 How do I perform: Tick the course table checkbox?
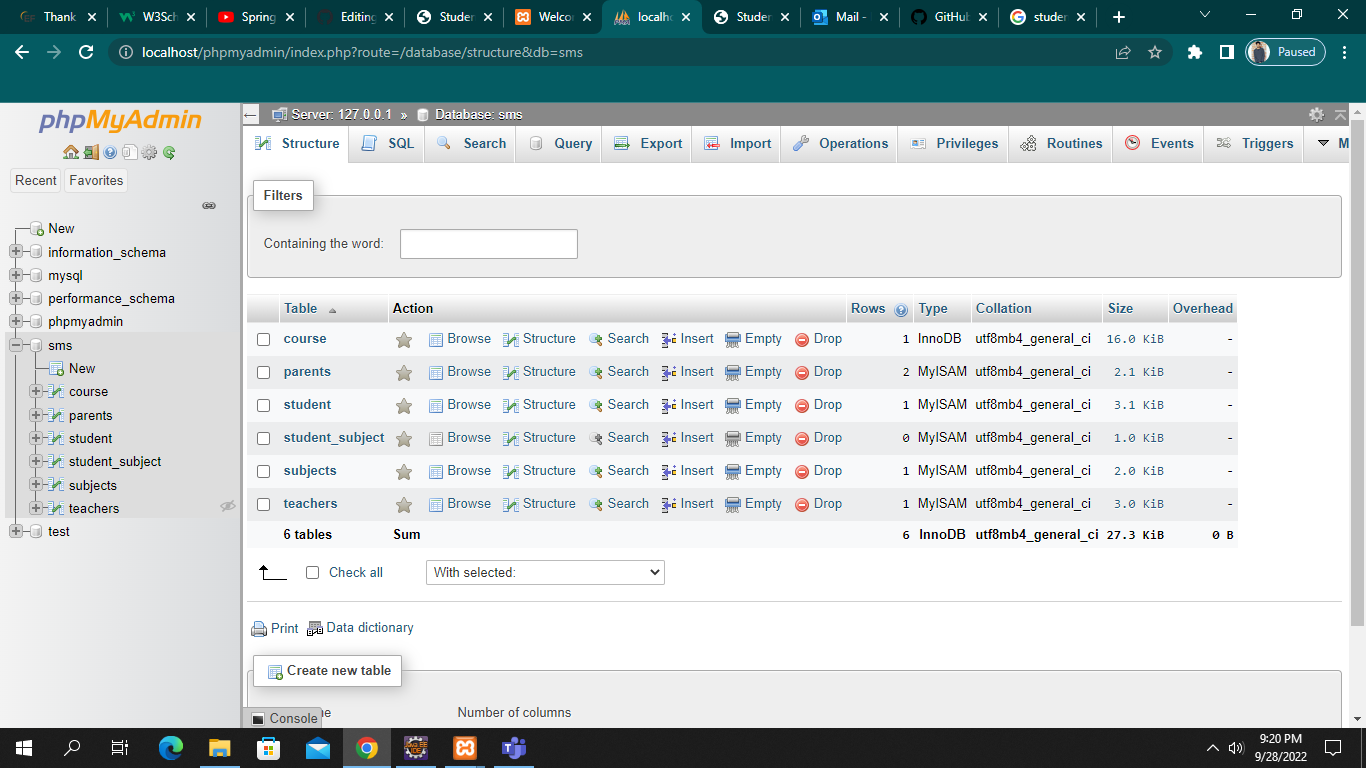[264, 339]
